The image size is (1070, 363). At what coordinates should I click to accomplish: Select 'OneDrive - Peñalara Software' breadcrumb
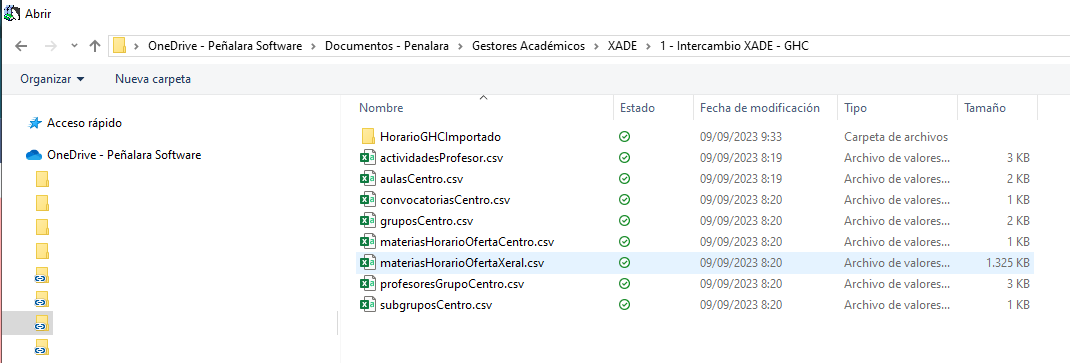tap(225, 46)
